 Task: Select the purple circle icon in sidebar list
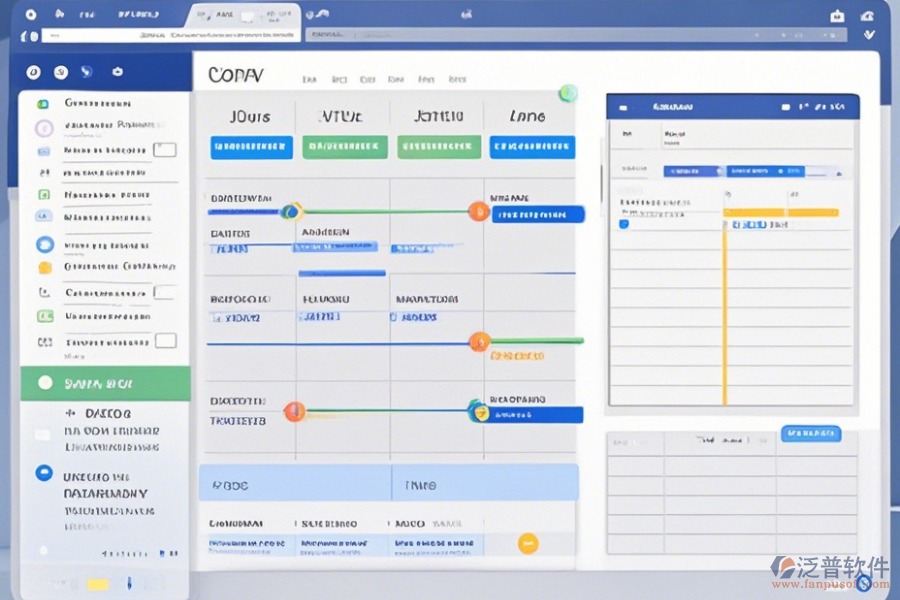[x=44, y=127]
